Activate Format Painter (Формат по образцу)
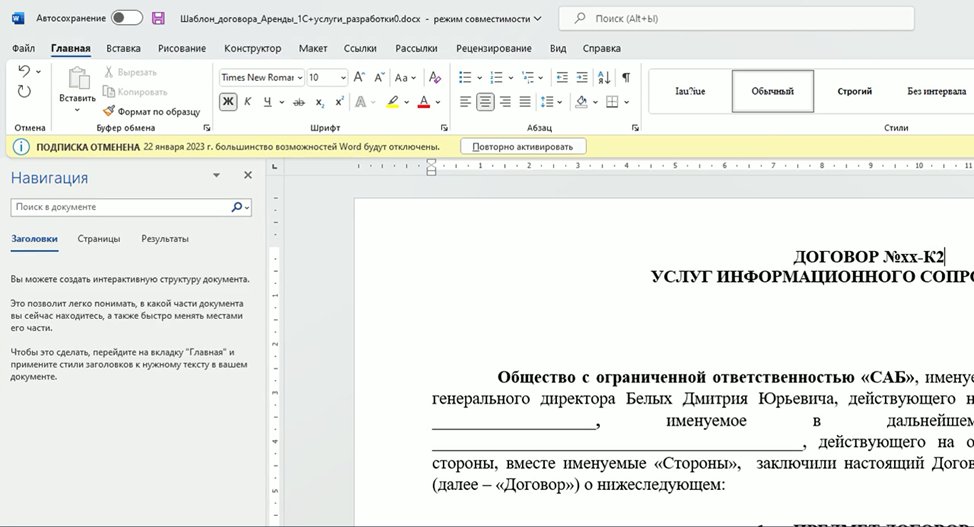 point(152,111)
